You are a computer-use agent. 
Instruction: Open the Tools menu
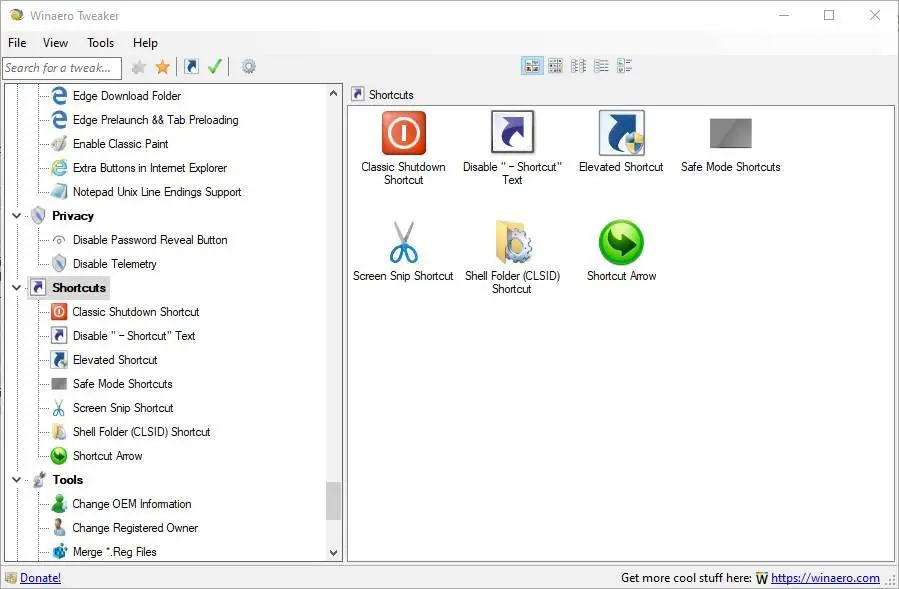(x=100, y=43)
